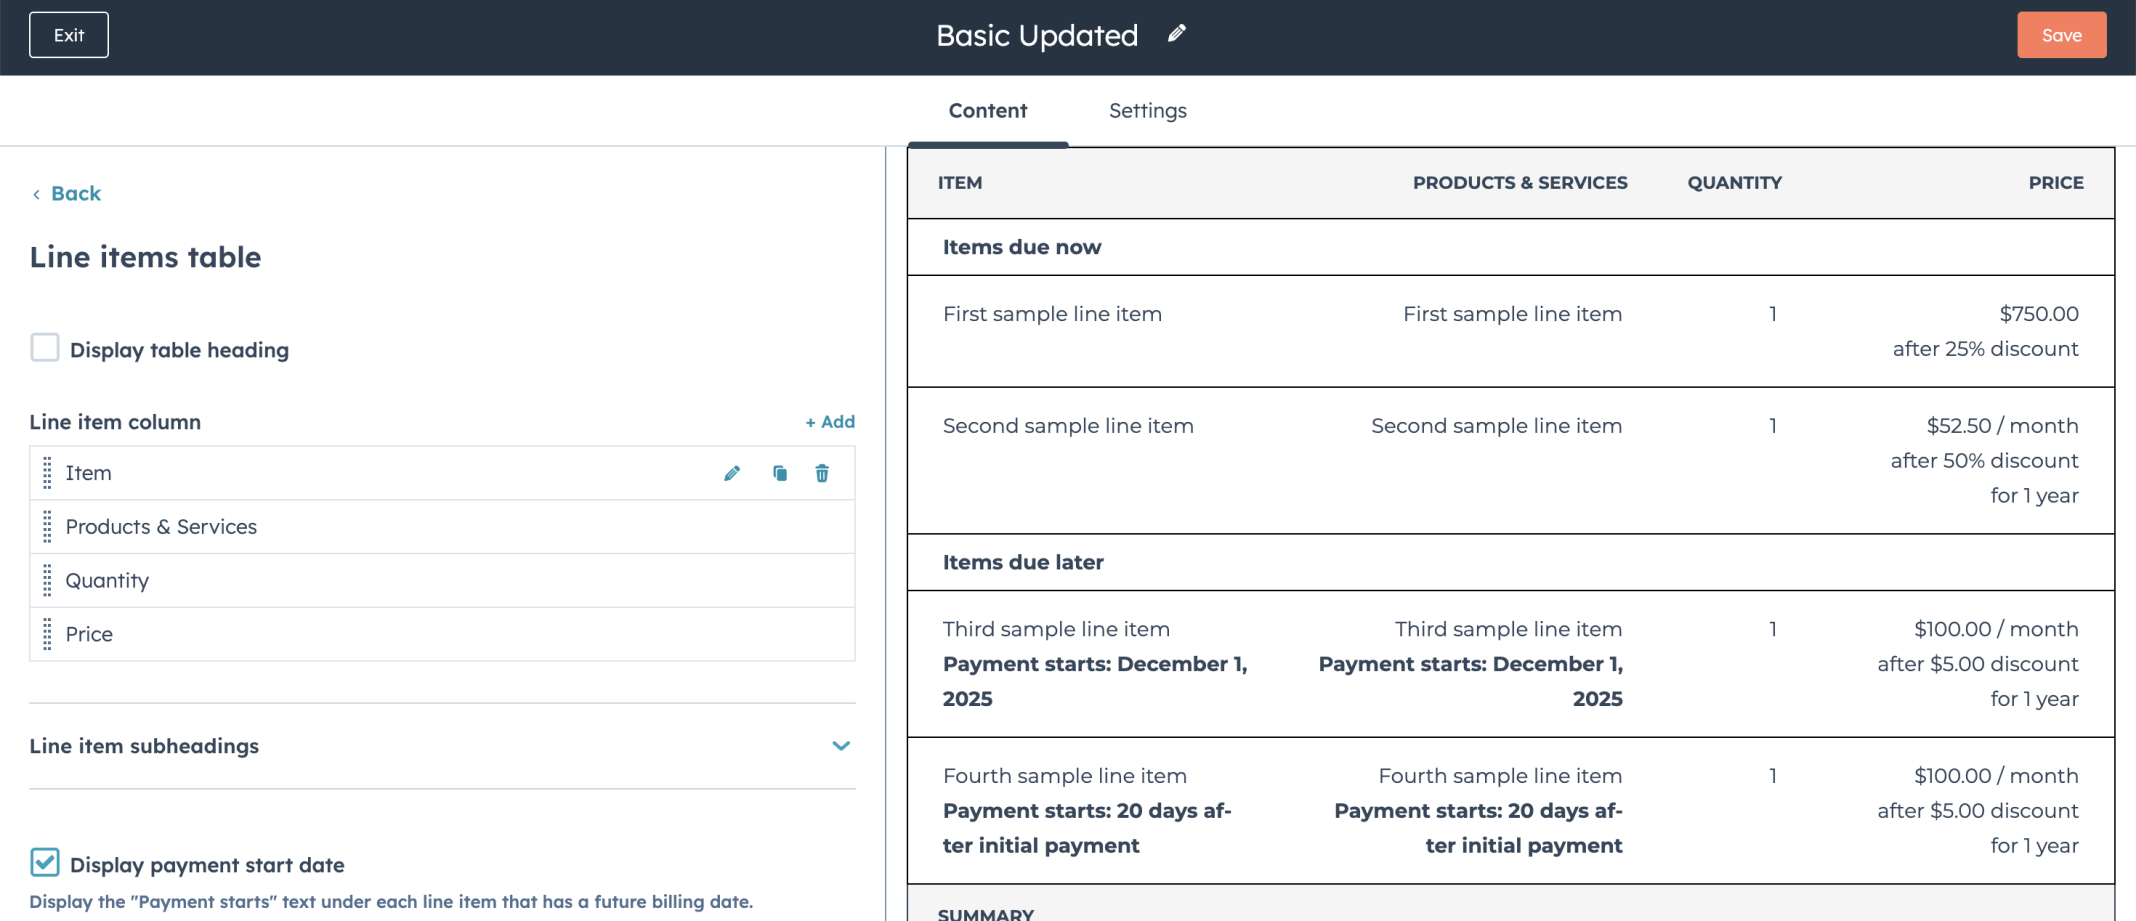Edit the Item column with pencil icon
Viewport: 2136px width, 921px height.
tap(732, 473)
